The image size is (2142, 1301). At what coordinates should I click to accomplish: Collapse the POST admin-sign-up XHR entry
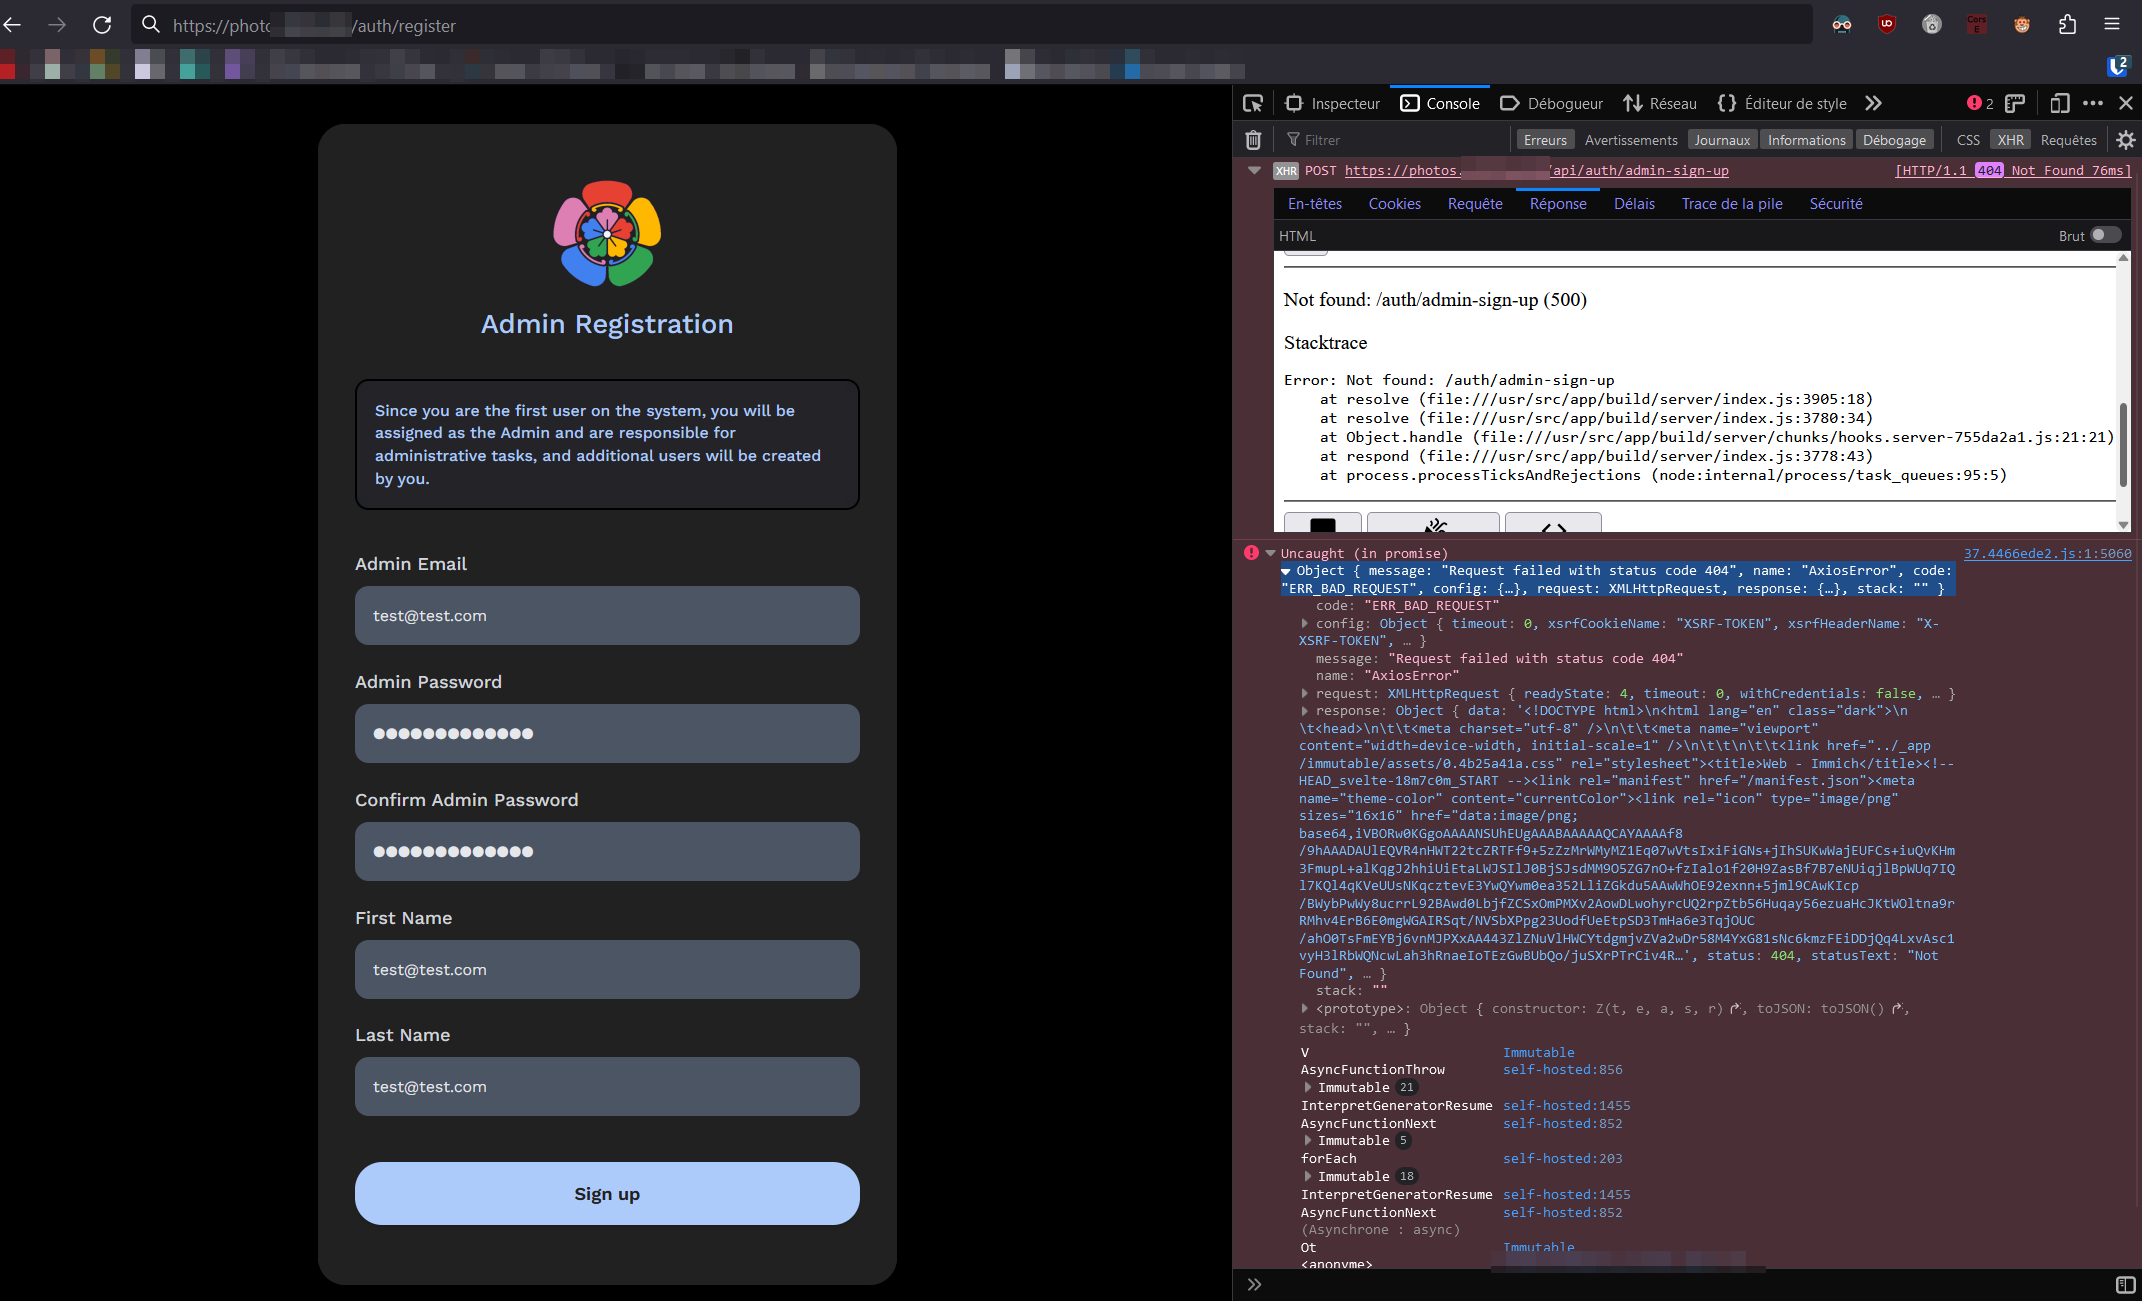1254,171
